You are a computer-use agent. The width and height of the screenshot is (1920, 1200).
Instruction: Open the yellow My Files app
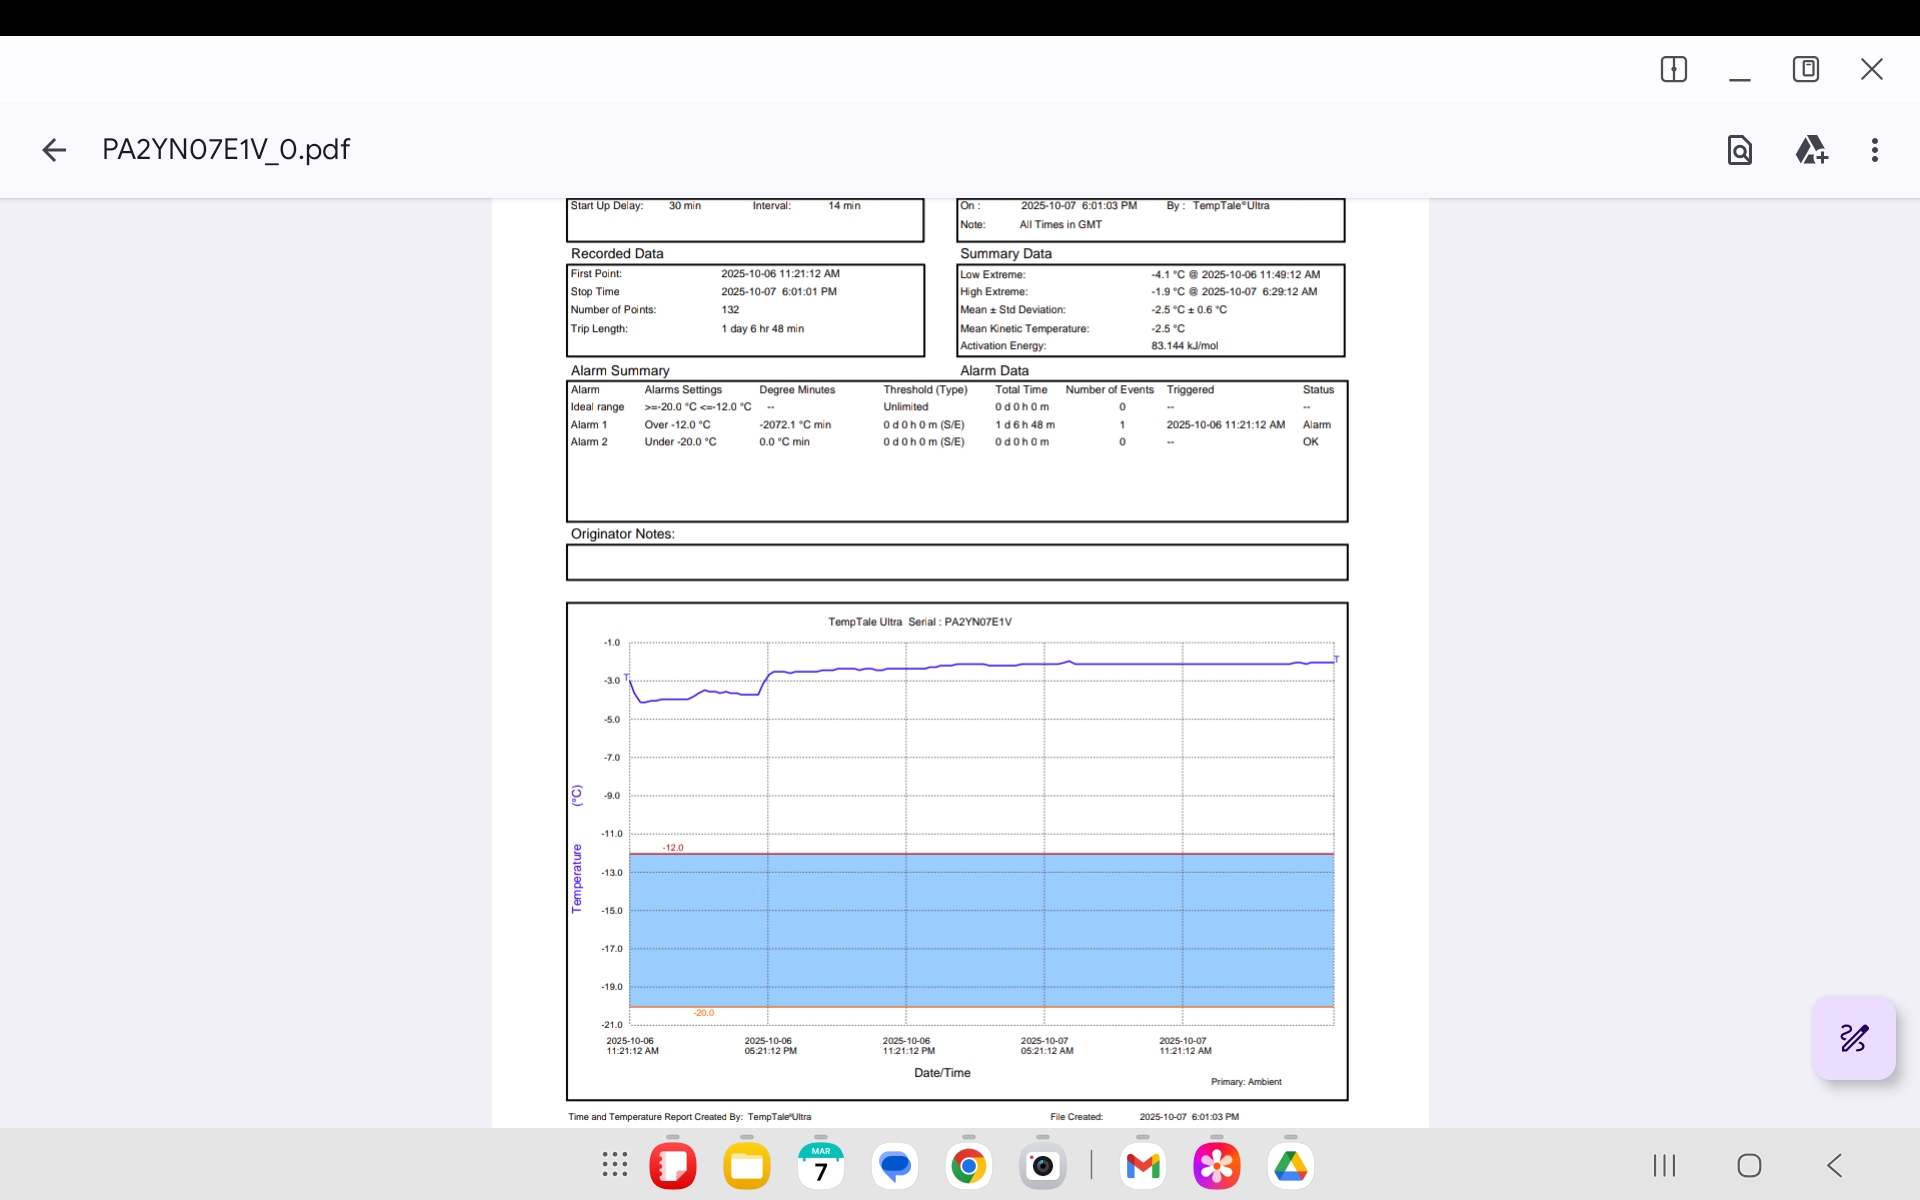coord(747,1166)
